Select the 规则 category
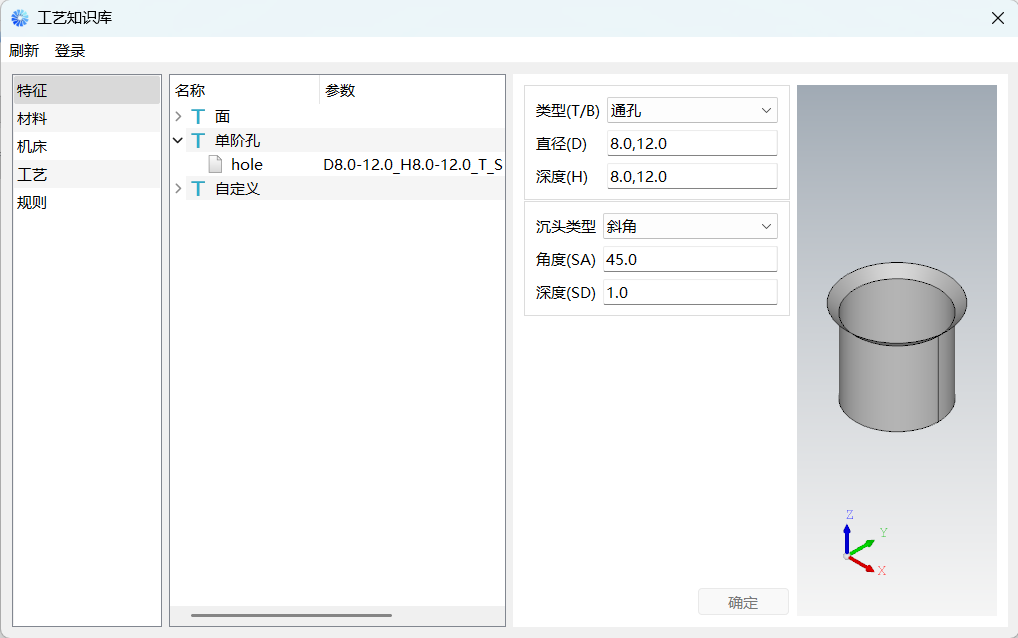The height and width of the screenshot is (638, 1018). (32, 203)
